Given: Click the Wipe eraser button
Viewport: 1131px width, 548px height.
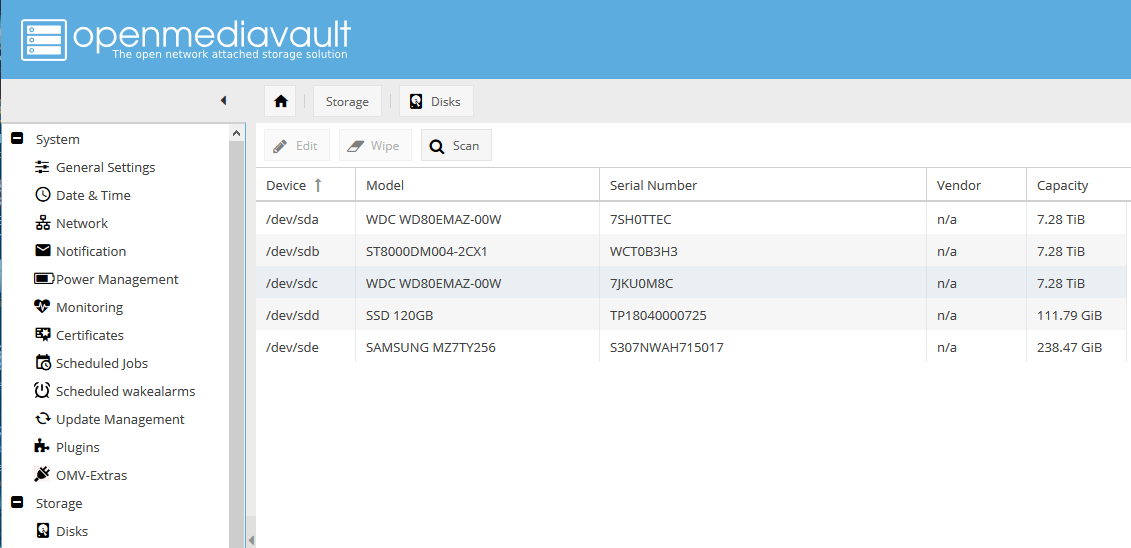Looking at the screenshot, I should [x=374, y=146].
